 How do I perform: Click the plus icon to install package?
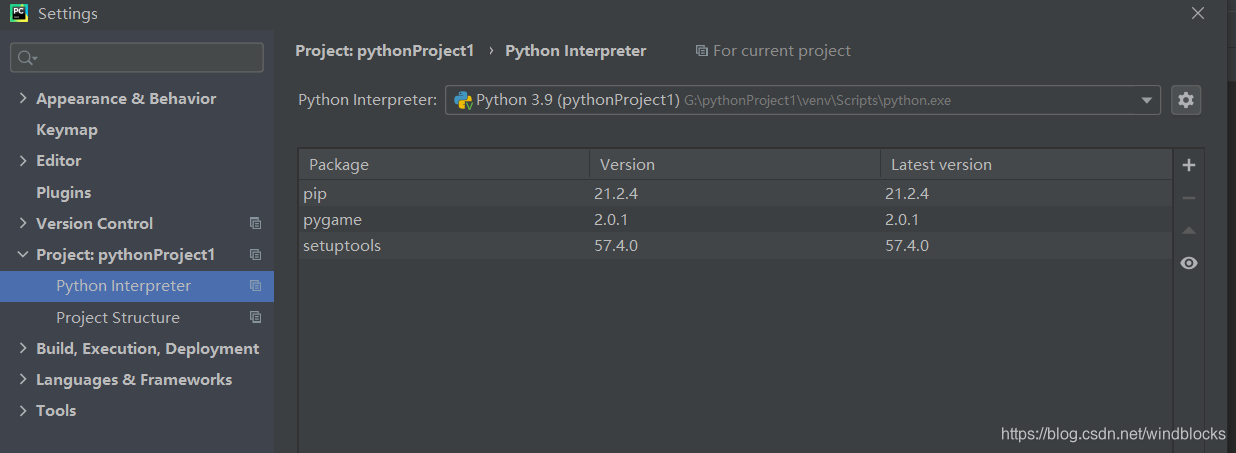pos(1188,165)
